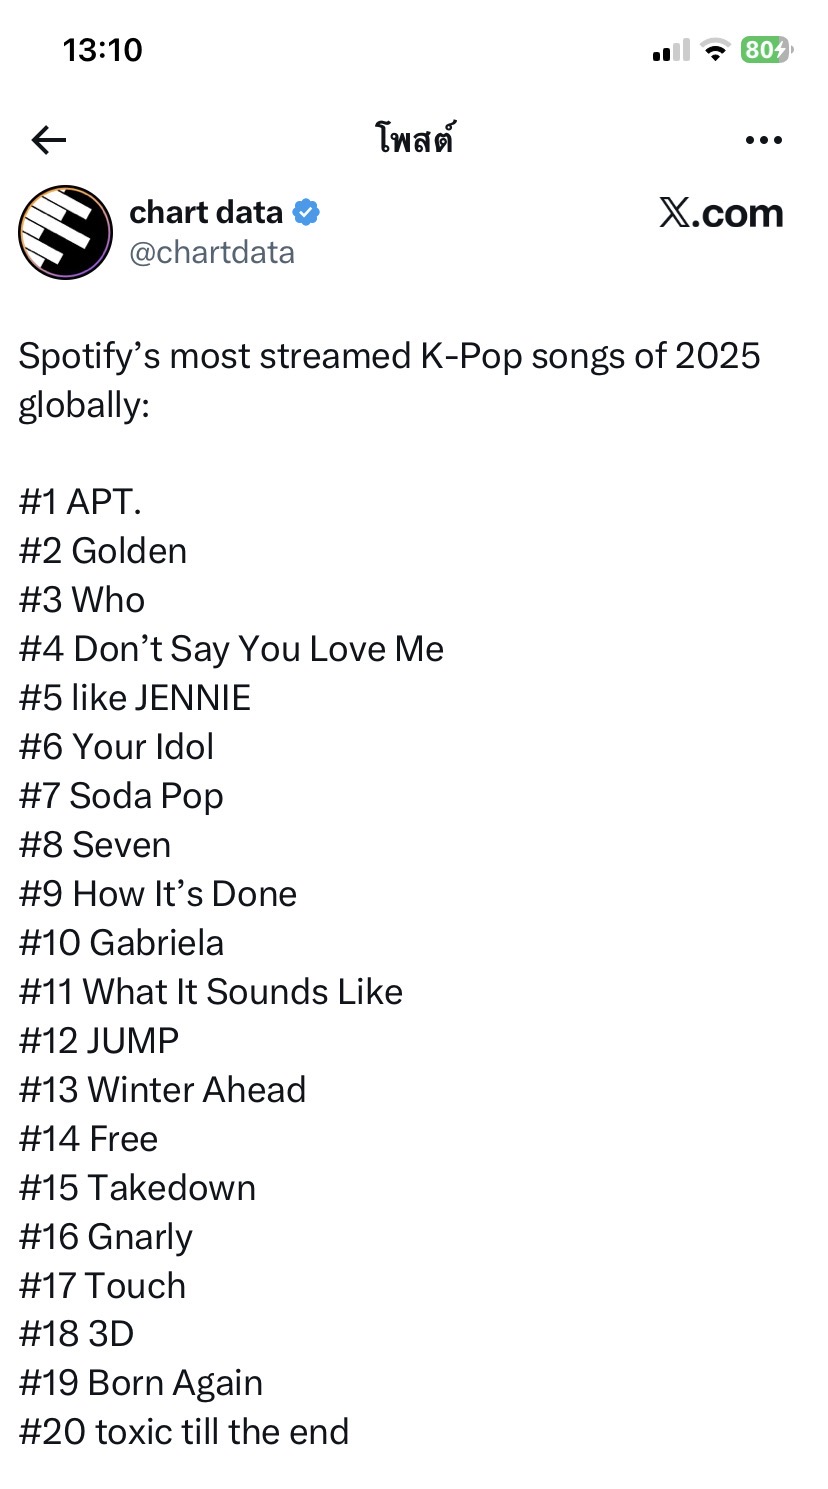
Task: Tap the 13:10 clock
Action: pyautogui.click(x=103, y=50)
